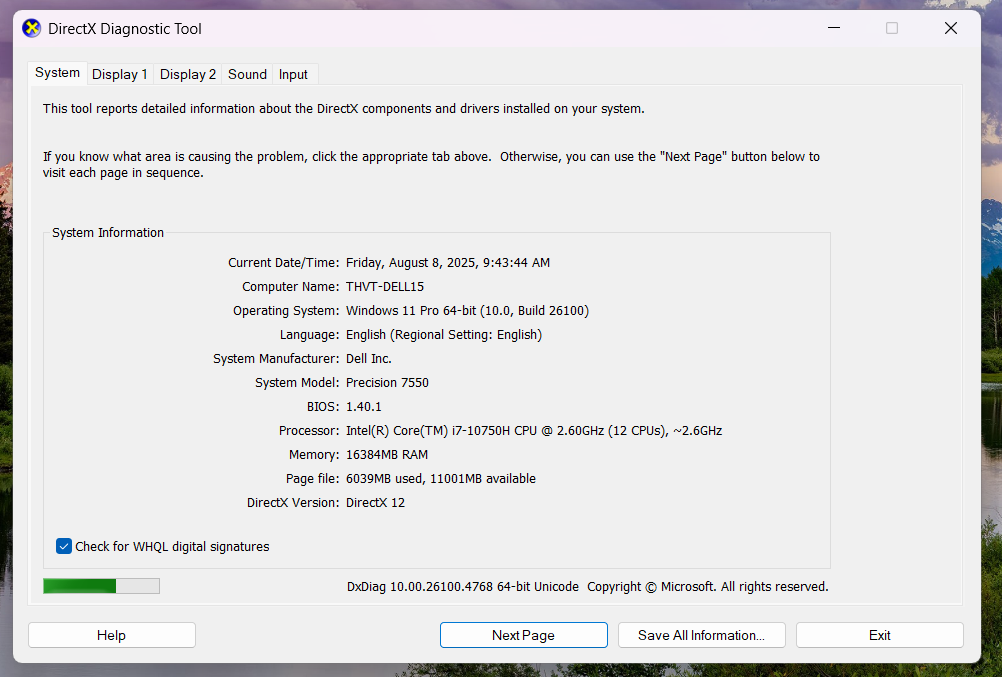Click the DxDiag 10.00.26100.4768 version text
The height and width of the screenshot is (677, 1002).
point(463,586)
